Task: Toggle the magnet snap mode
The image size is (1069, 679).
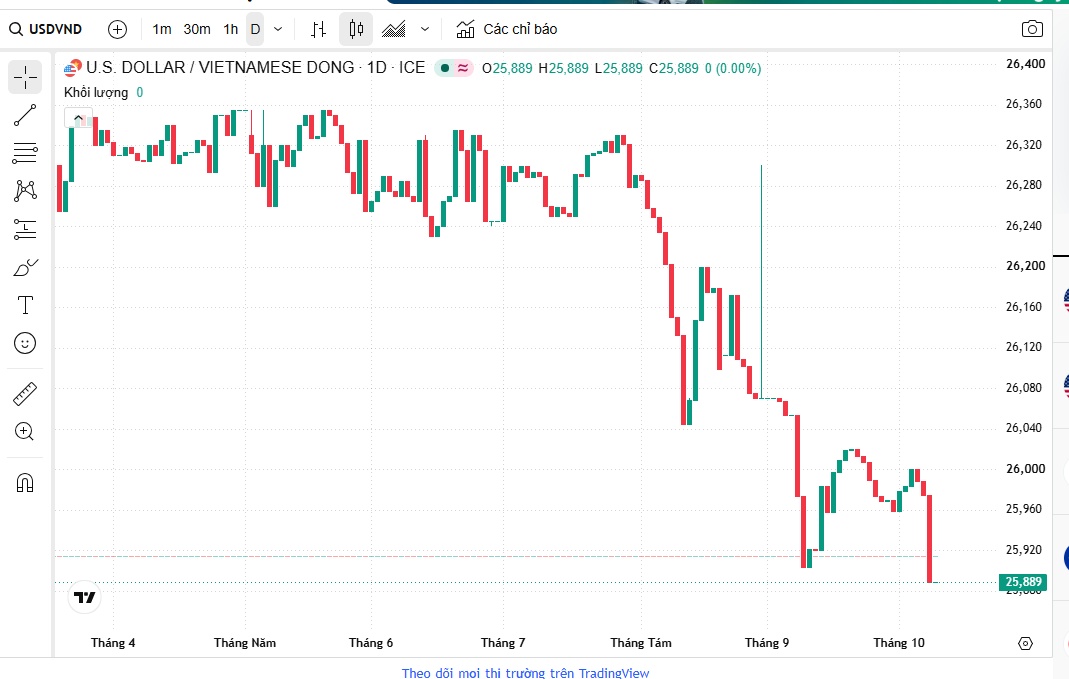Action: 25,483
